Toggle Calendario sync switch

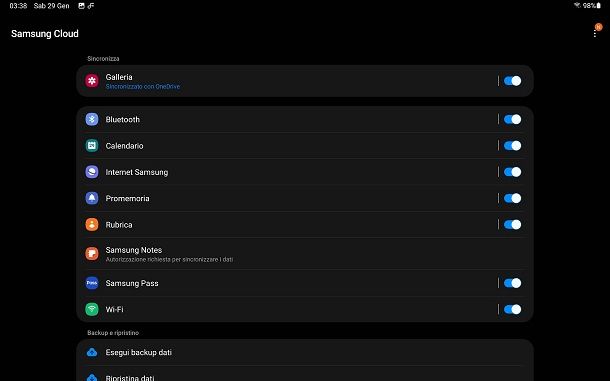[x=512, y=146]
